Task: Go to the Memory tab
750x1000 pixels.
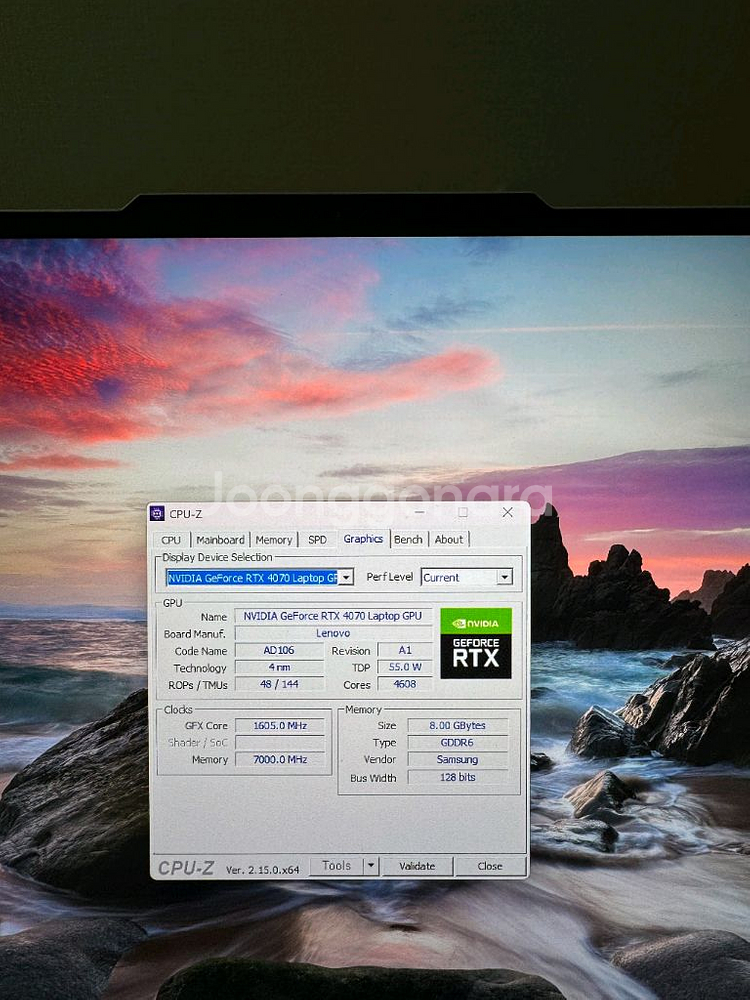Action: [273, 539]
